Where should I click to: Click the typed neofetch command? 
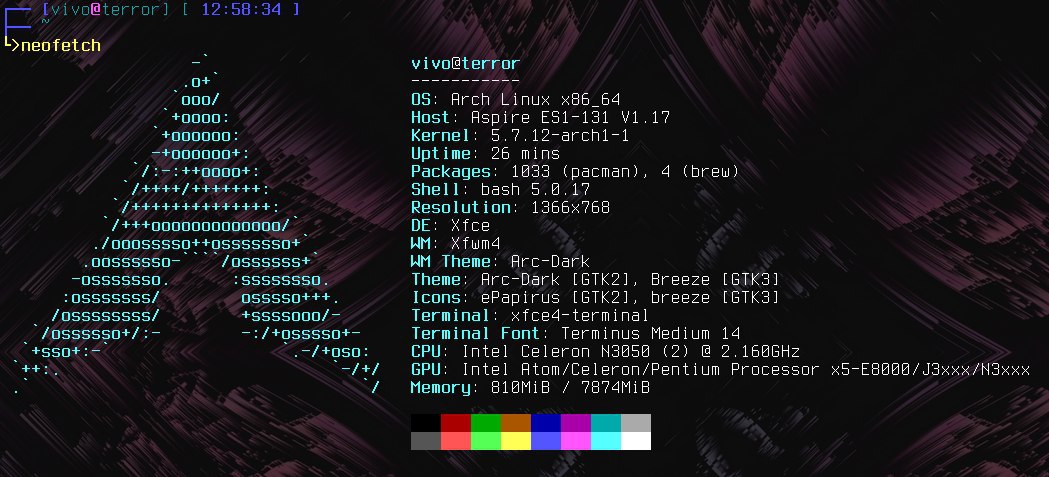(61, 45)
